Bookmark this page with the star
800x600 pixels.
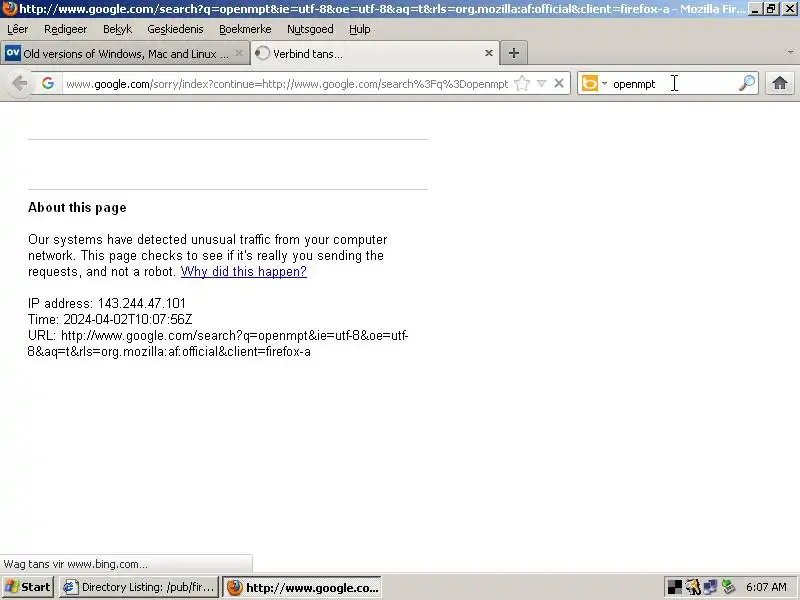[522, 83]
